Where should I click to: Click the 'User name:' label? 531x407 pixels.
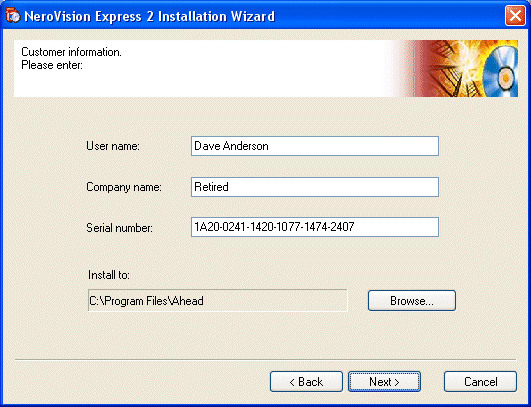113,146
